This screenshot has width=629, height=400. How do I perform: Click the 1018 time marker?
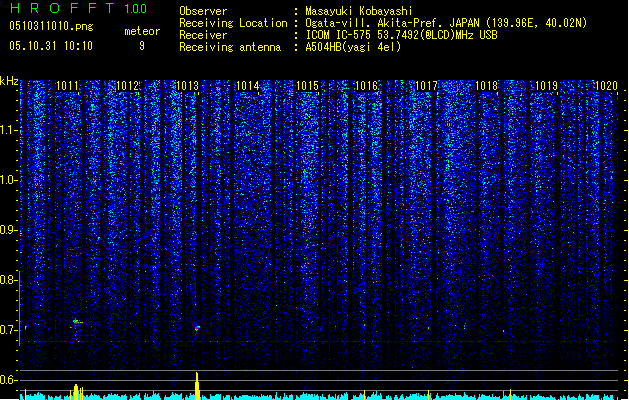(x=487, y=86)
